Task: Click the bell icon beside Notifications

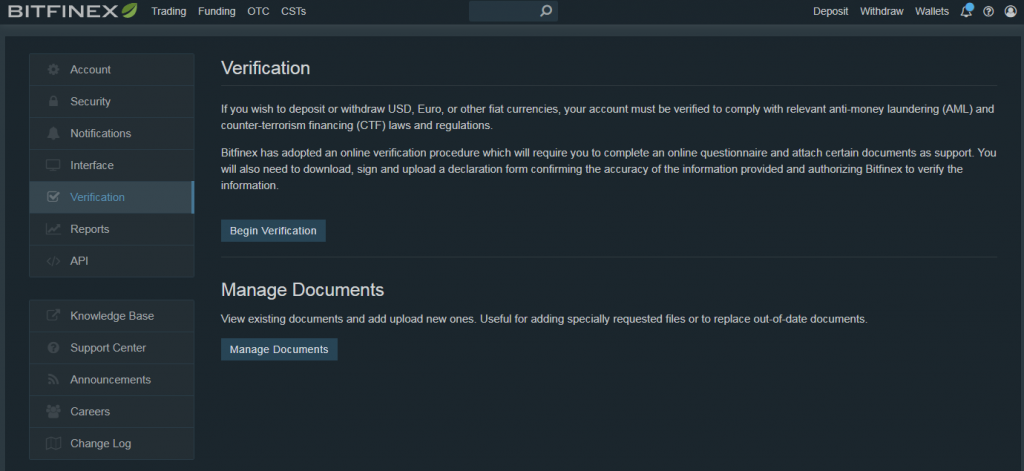Action: (54, 133)
